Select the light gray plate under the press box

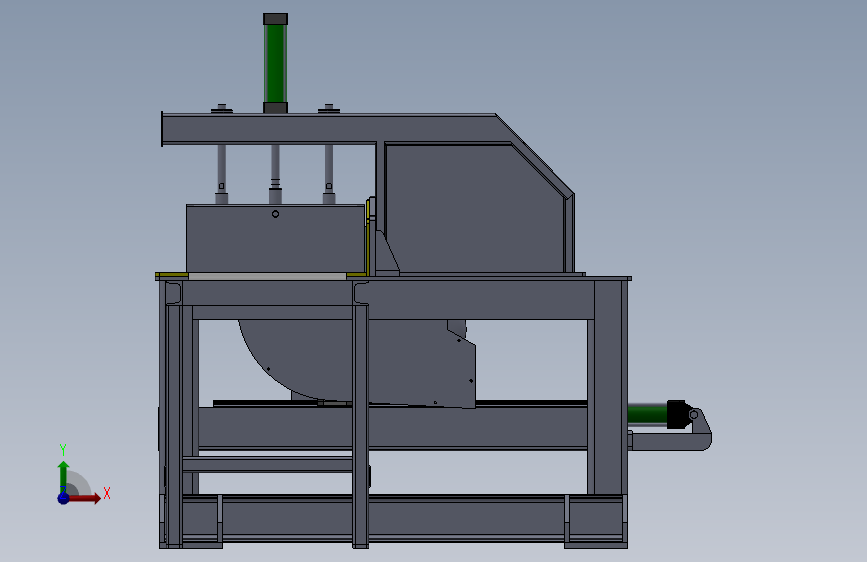[267, 276]
